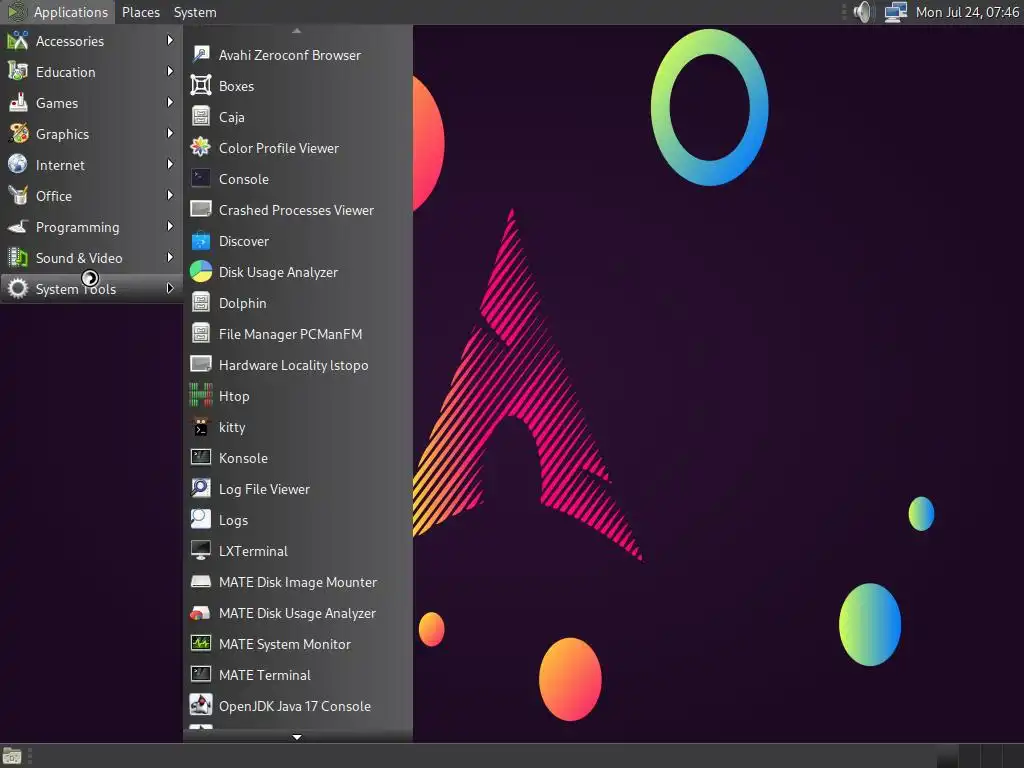Select the Internet category label
Screen dimensions: 1024x768
pyautogui.click(x=60, y=165)
